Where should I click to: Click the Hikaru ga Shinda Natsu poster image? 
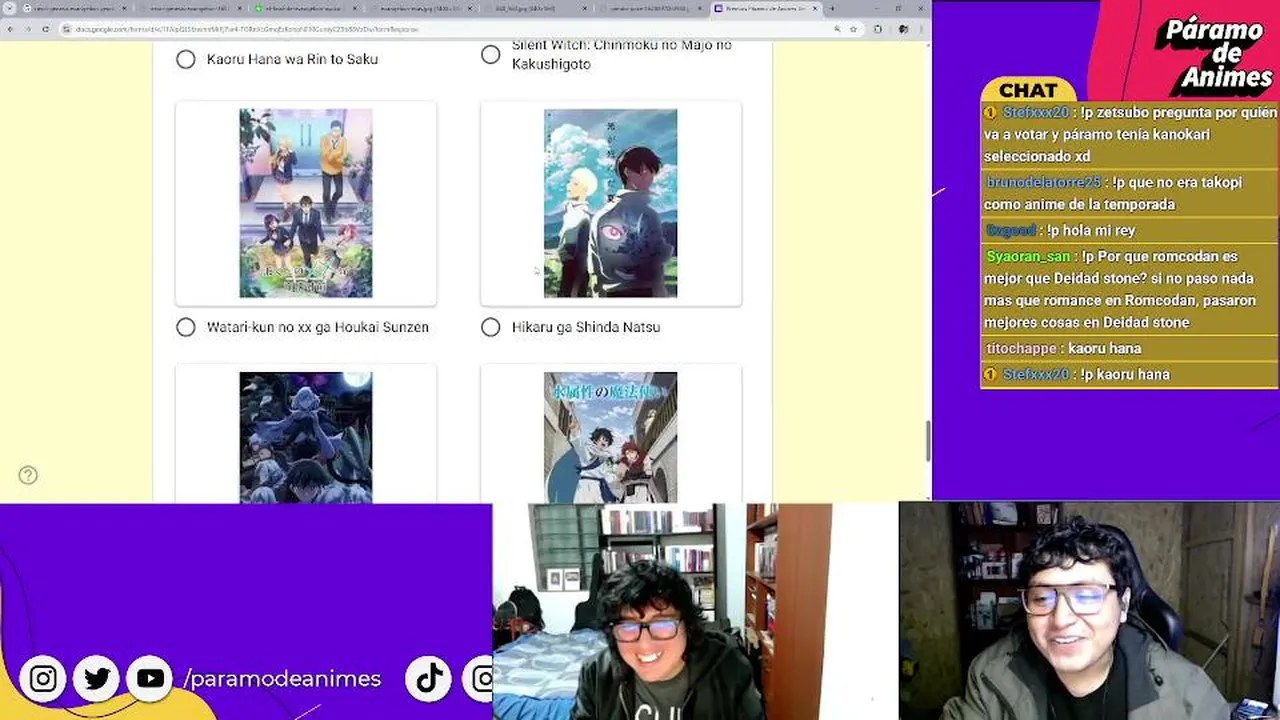tap(610, 203)
